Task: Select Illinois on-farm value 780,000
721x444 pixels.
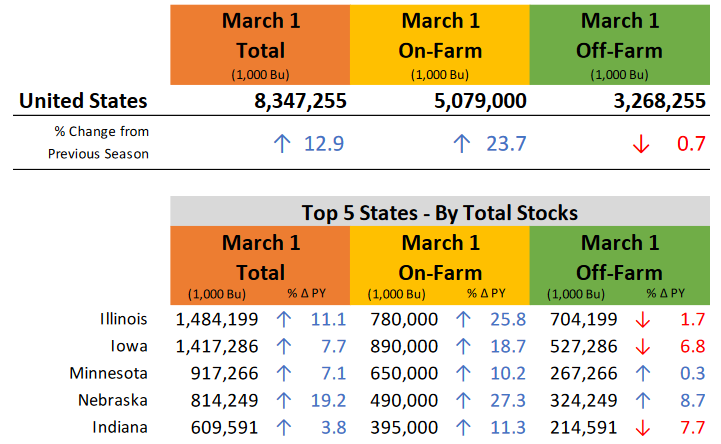Action: pos(404,319)
